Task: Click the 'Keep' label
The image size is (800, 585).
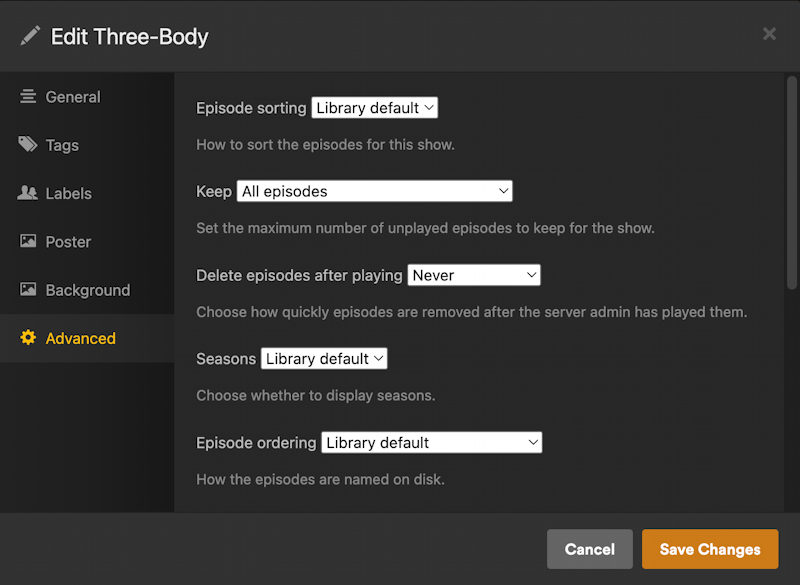Action: click(x=214, y=192)
